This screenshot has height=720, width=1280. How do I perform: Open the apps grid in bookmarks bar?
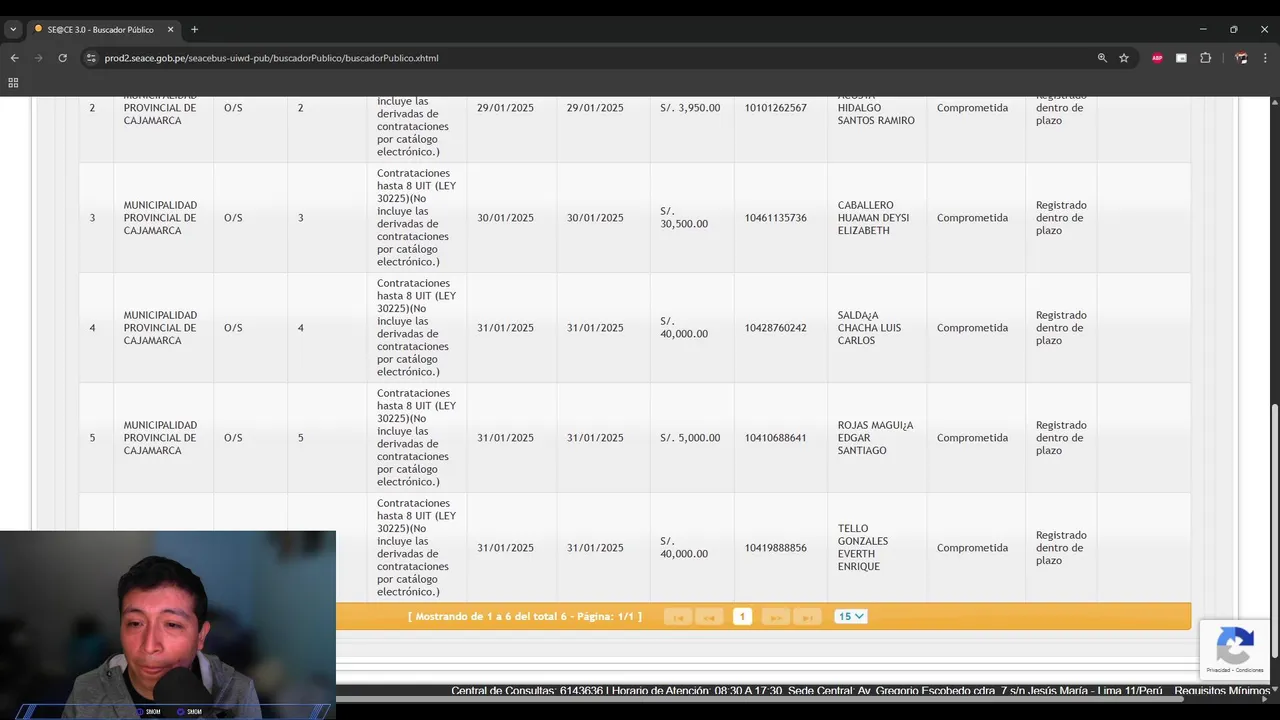(13, 83)
